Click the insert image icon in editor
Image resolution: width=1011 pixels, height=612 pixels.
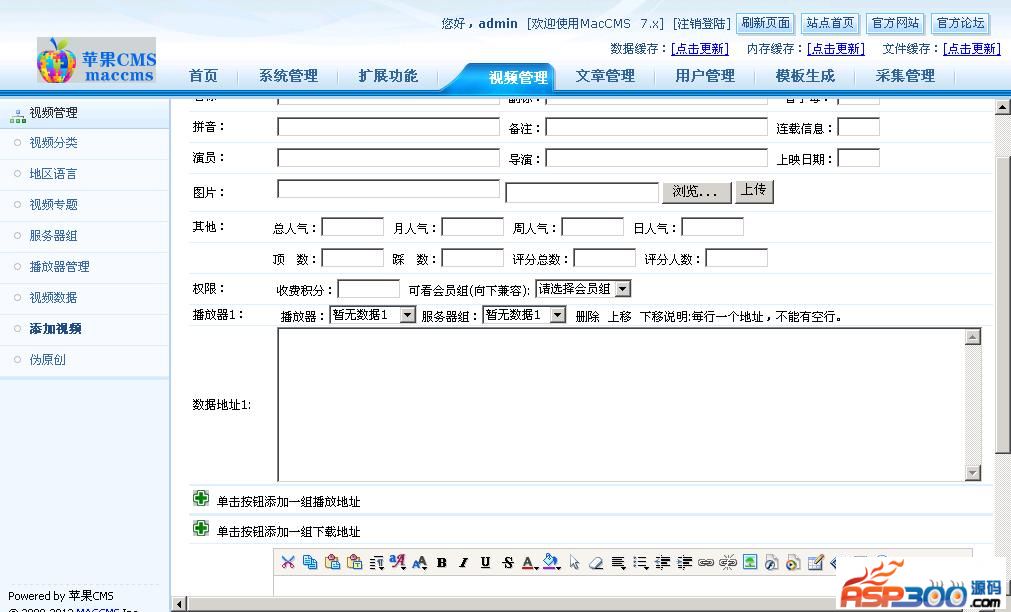(750, 562)
